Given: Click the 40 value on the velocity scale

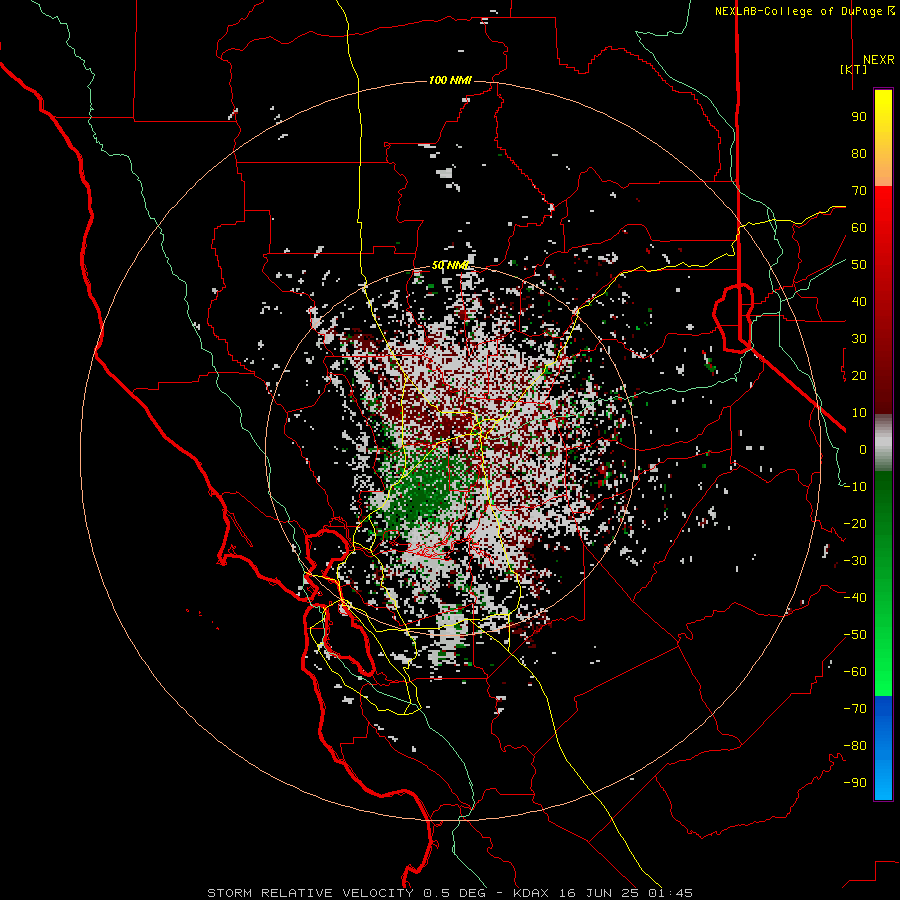Looking at the screenshot, I should 859,302.
